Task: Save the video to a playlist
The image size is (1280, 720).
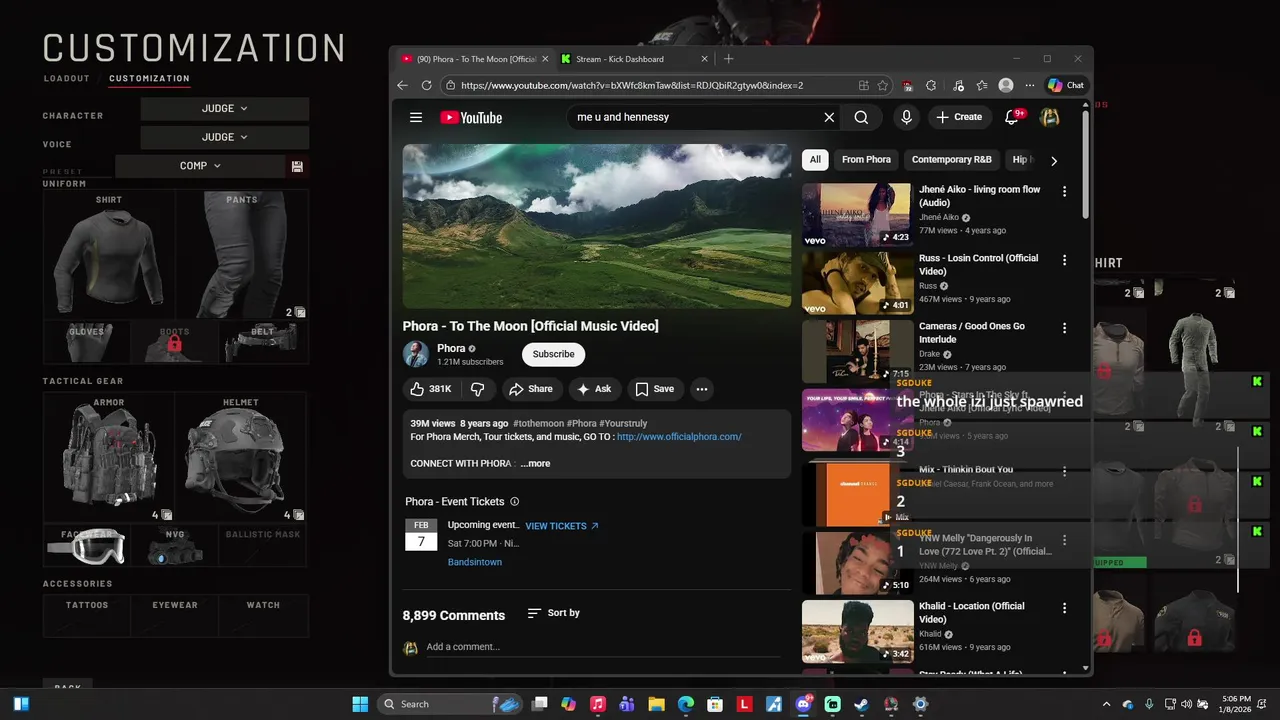Action: pos(655,389)
